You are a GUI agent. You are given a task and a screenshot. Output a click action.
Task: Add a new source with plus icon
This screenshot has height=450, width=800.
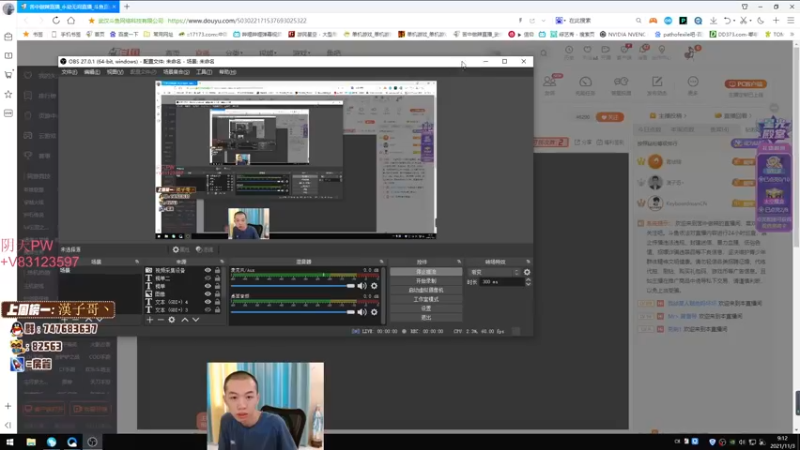click(149, 320)
